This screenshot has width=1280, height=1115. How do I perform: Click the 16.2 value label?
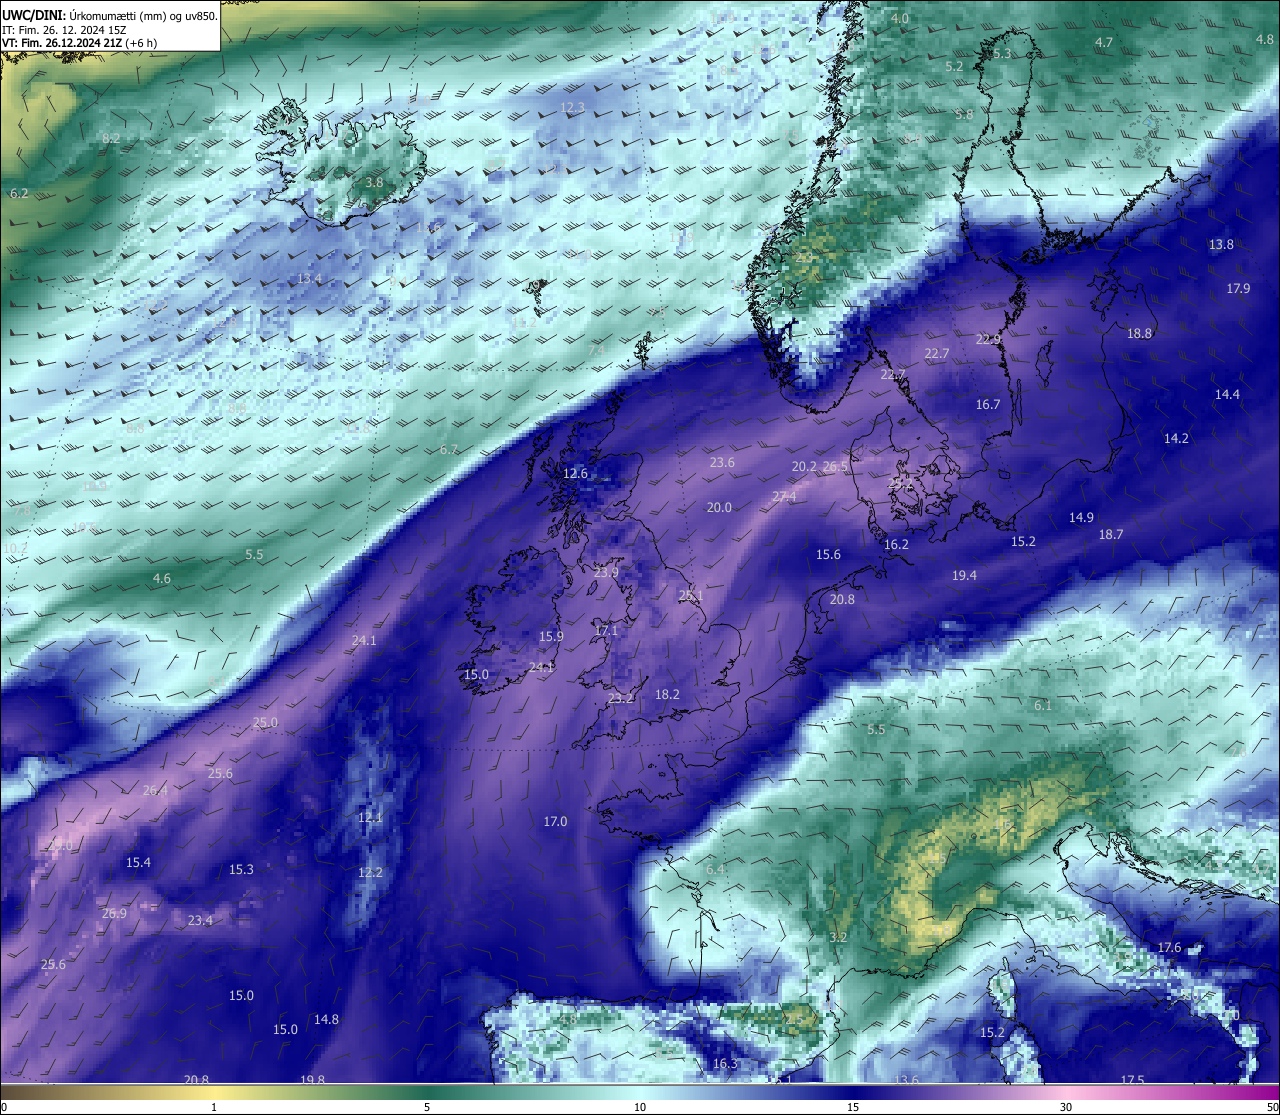(x=896, y=545)
